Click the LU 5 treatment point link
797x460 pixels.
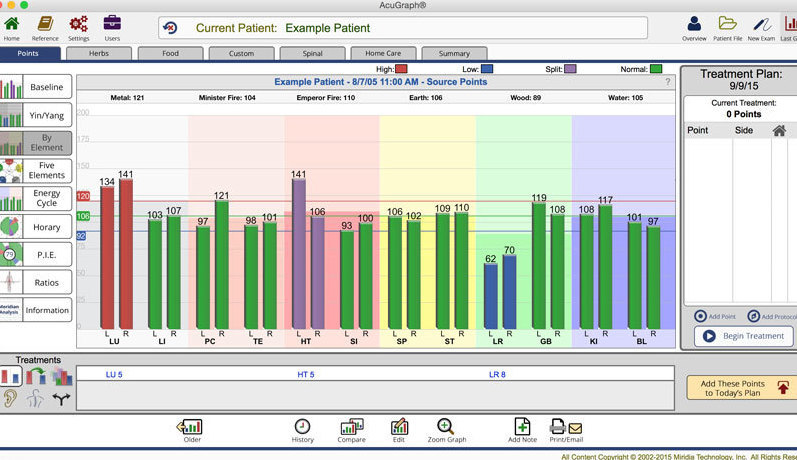point(112,374)
